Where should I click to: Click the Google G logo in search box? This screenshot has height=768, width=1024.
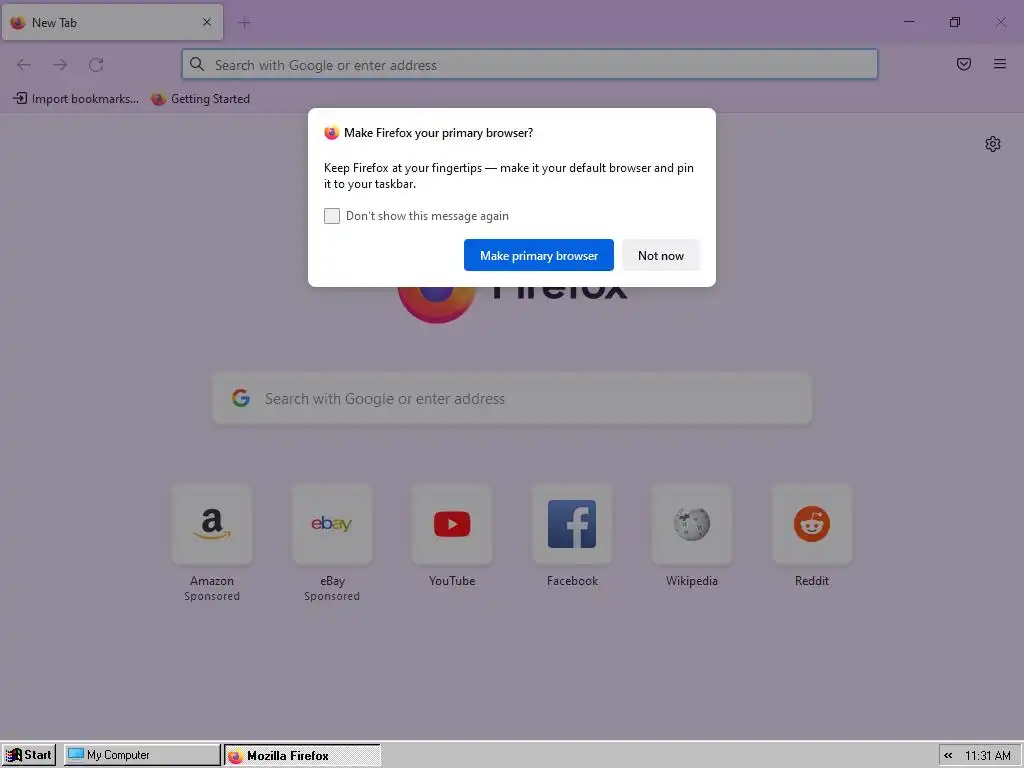coord(241,398)
